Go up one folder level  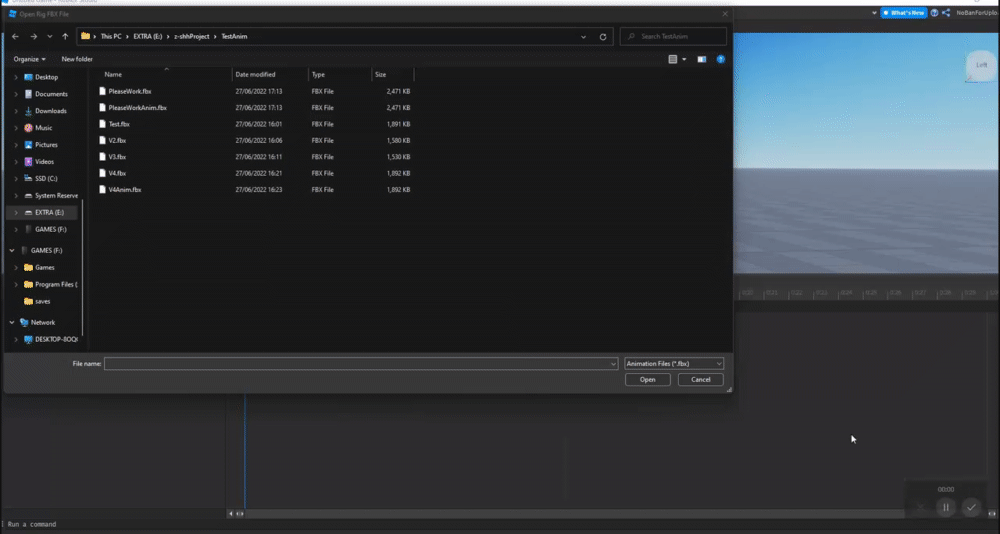point(65,36)
